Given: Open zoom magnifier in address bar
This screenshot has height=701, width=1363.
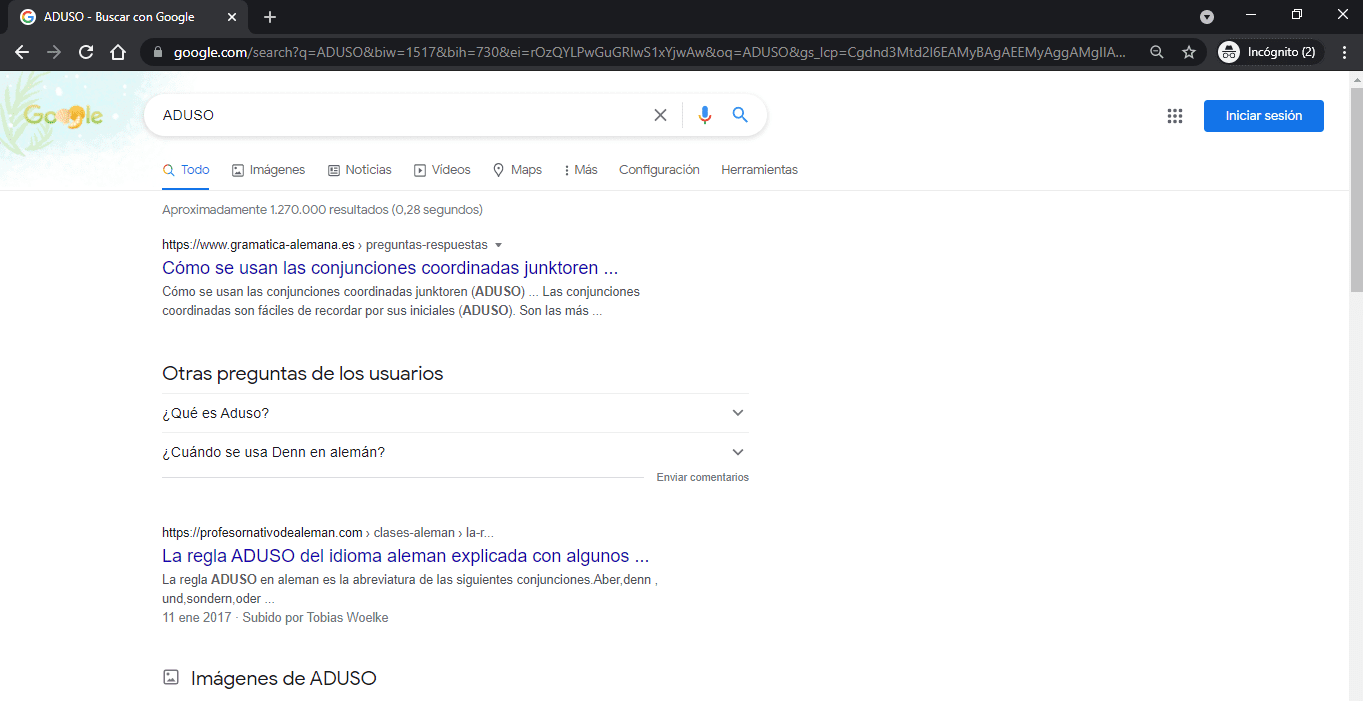Looking at the screenshot, I should coord(1157,52).
